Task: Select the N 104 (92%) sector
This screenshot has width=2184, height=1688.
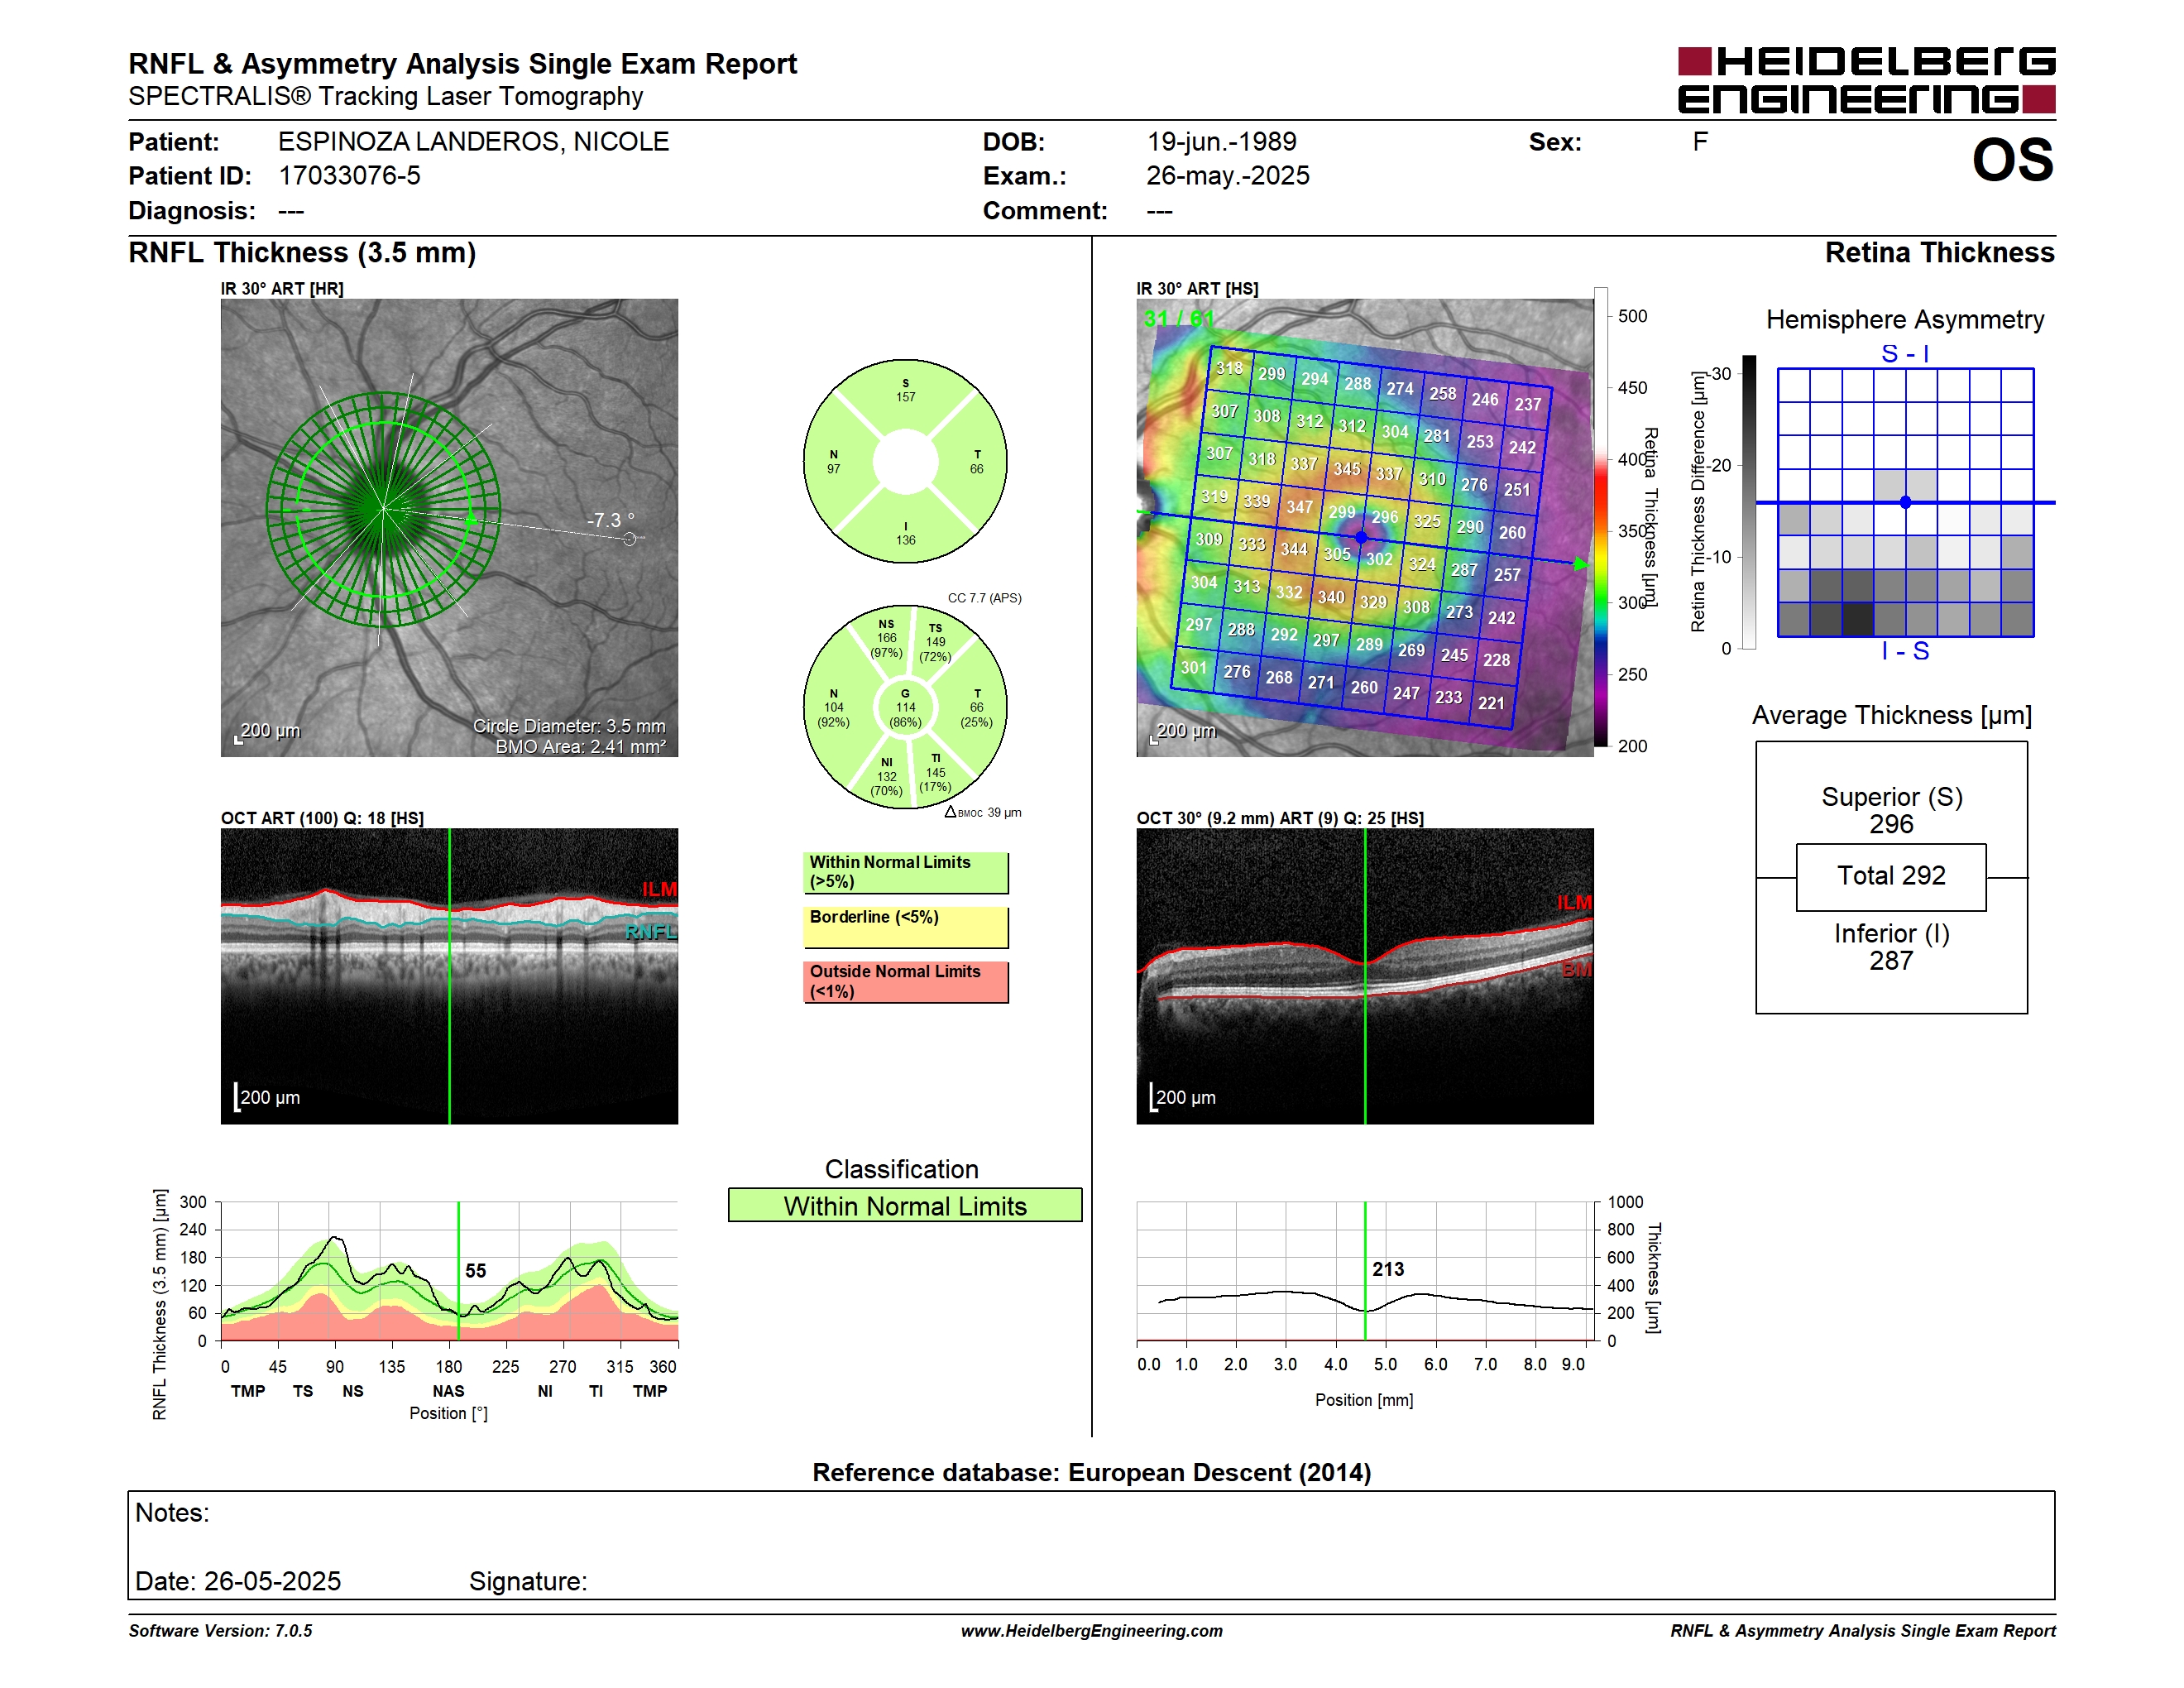Action: (834, 708)
